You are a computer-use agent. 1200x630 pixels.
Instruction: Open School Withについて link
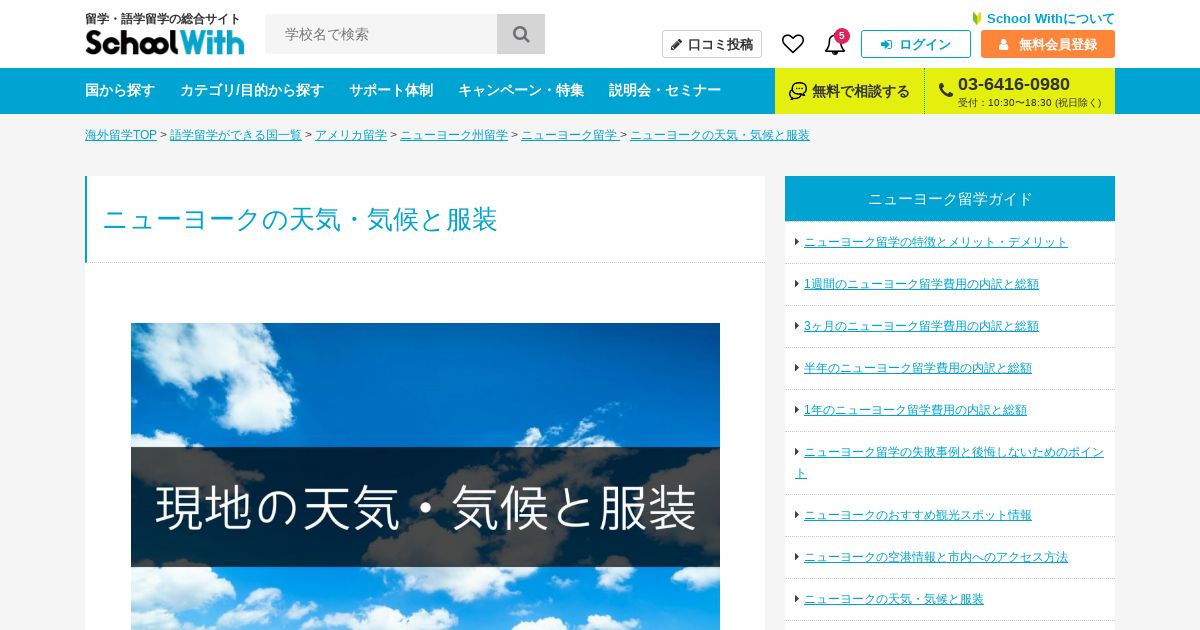1043,18
